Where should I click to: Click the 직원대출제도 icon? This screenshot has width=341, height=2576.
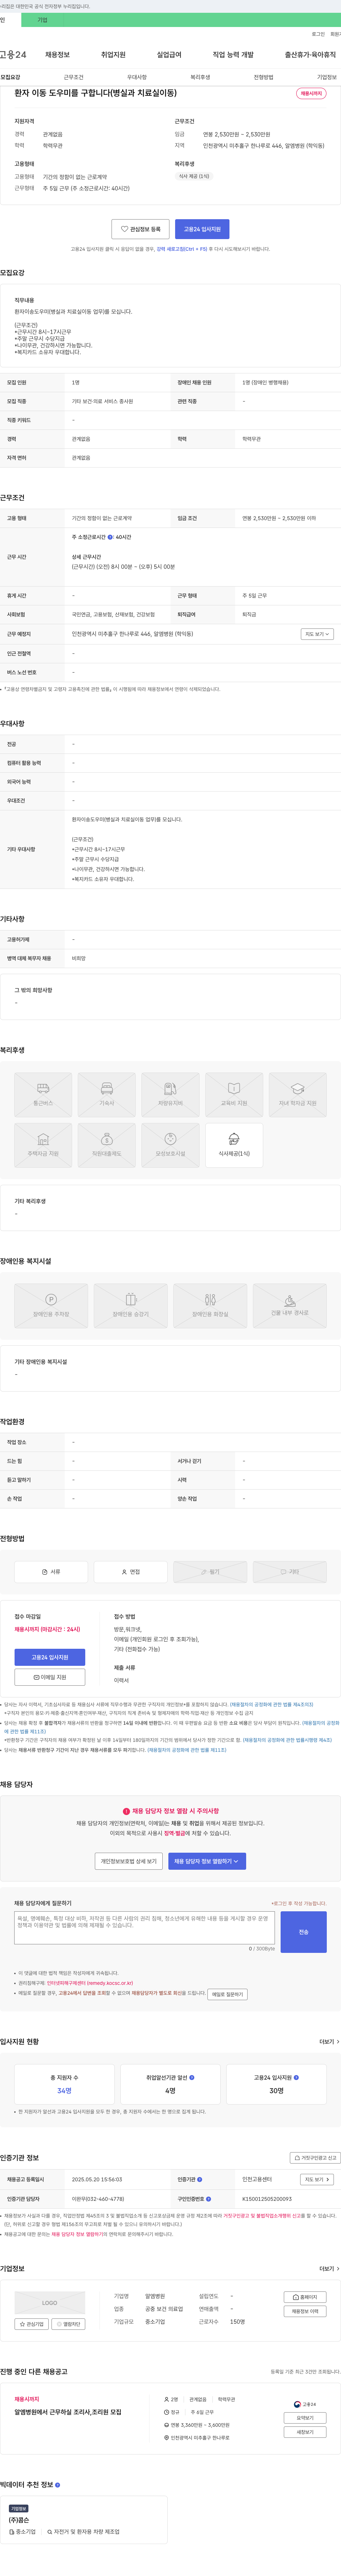click(x=107, y=1145)
